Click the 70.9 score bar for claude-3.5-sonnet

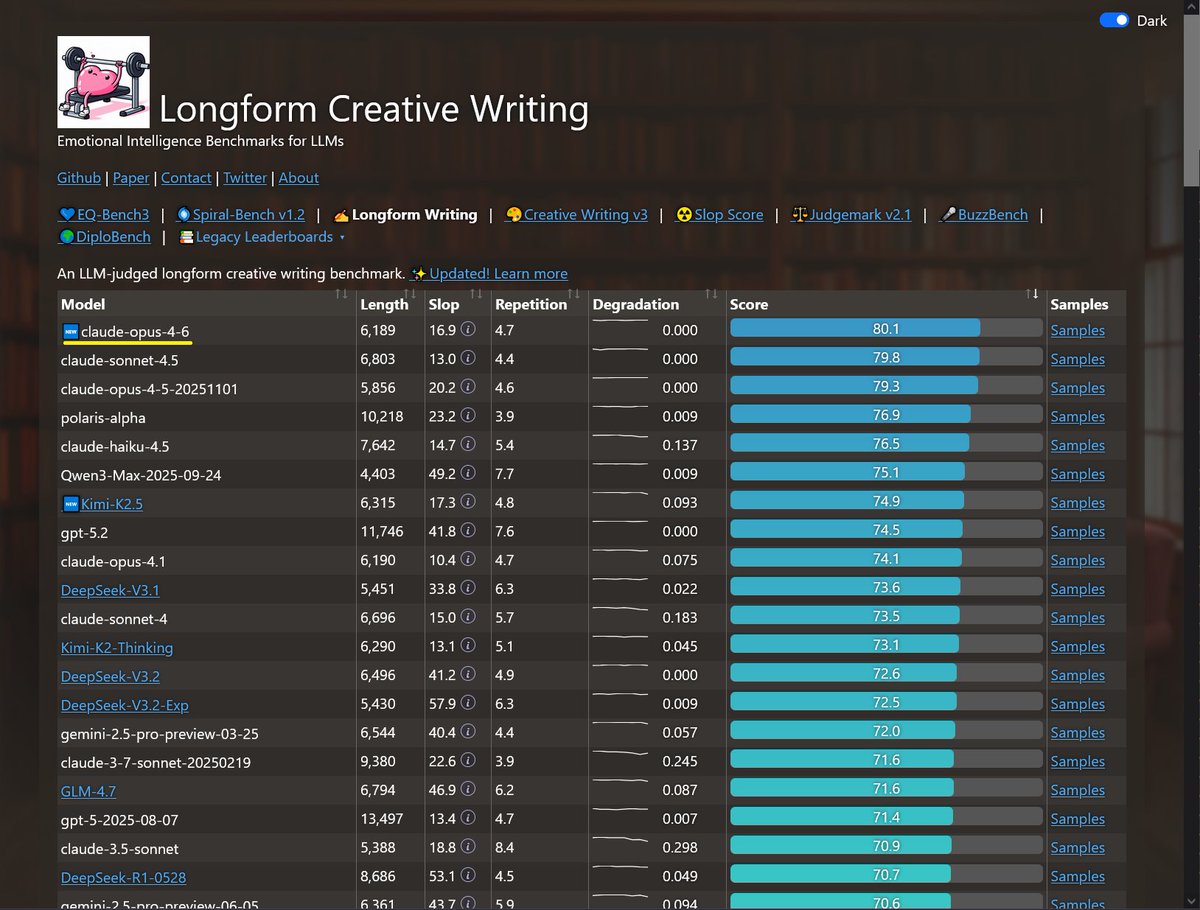coord(886,847)
